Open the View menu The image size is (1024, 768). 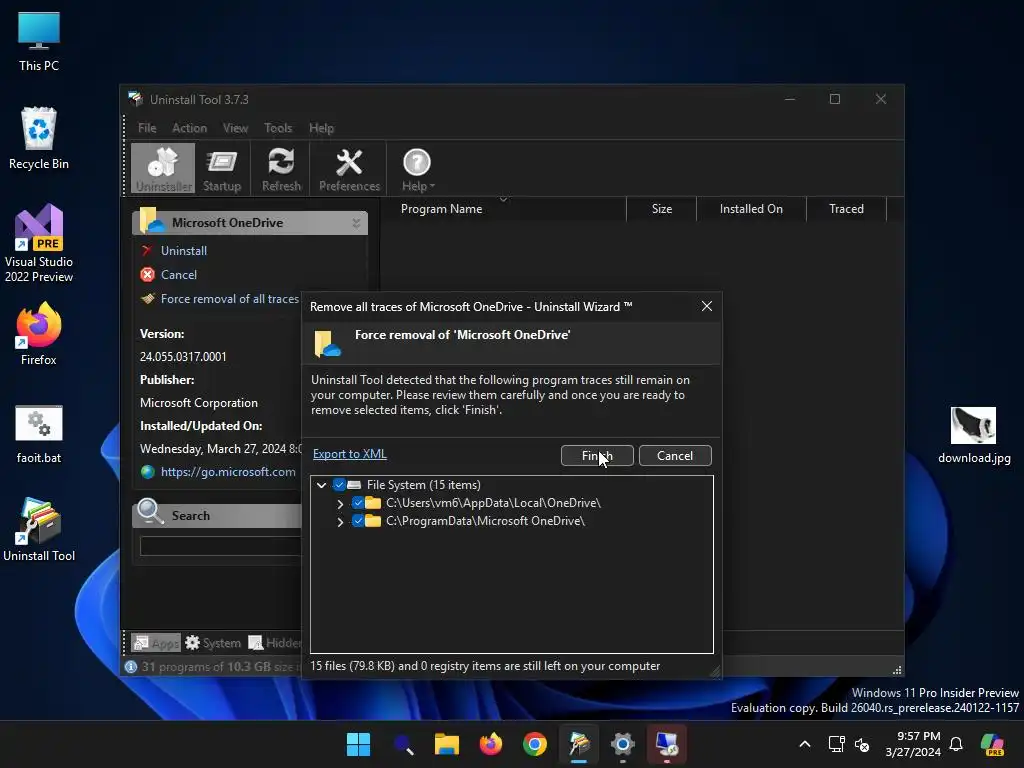point(235,128)
